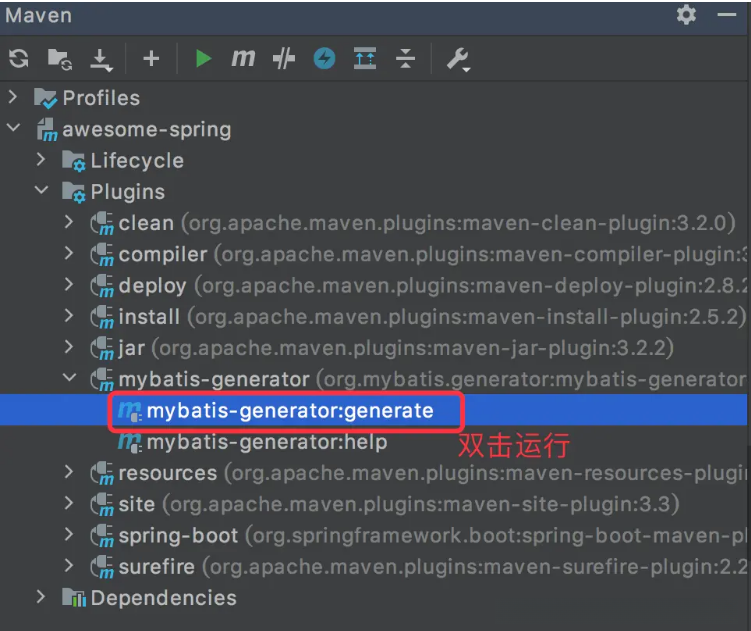Viewport: 751px width, 631px height.
Task: Add Maven project with plus icon
Action: [151, 59]
